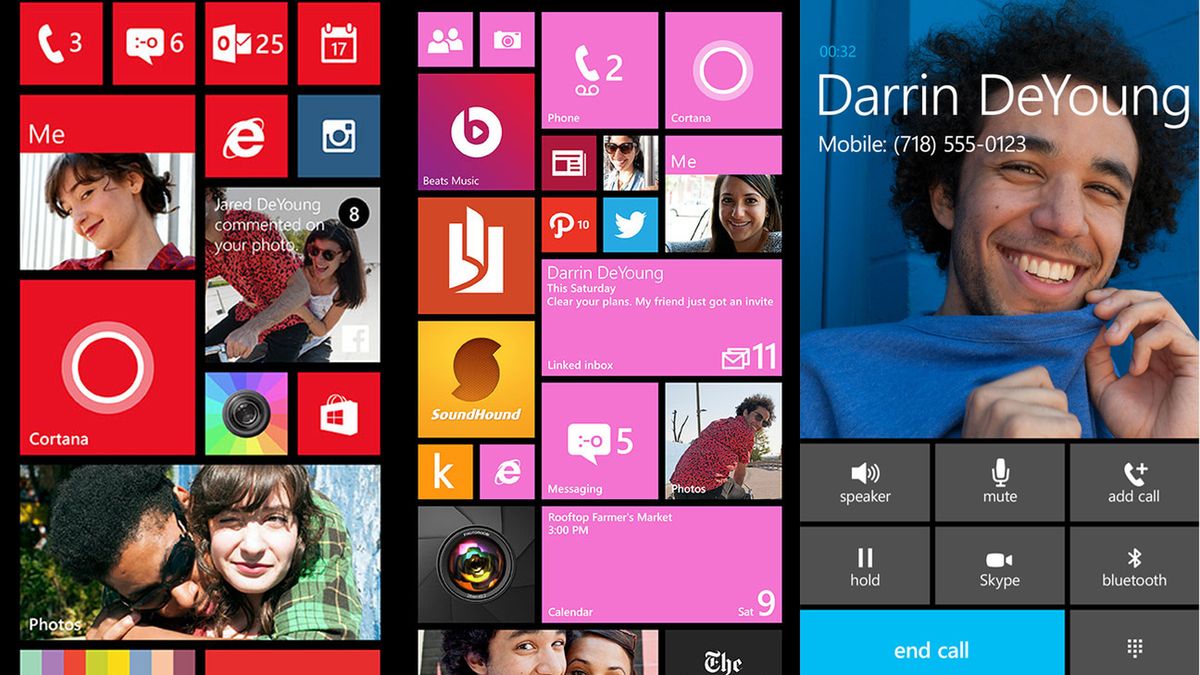The height and width of the screenshot is (675, 1200).
Task: Open the Photos tile on the pink screen
Action: pyautogui.click(x=723, y=441)
